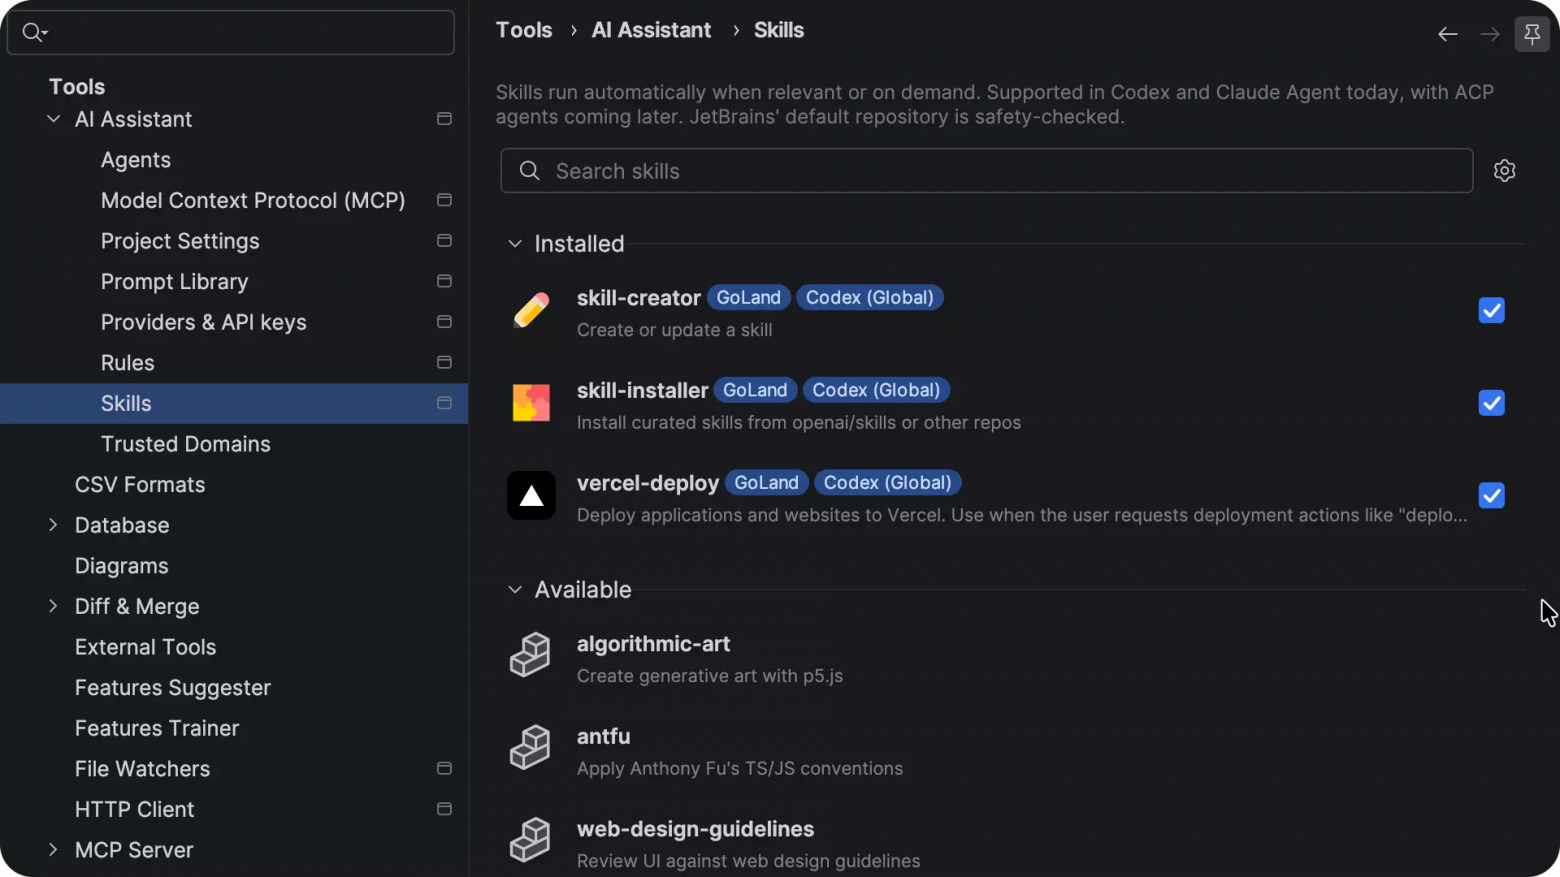Navigate back with the left arrow
Image resolution: width=1560 pixels, height=877 pixels.
point(1447,34)
